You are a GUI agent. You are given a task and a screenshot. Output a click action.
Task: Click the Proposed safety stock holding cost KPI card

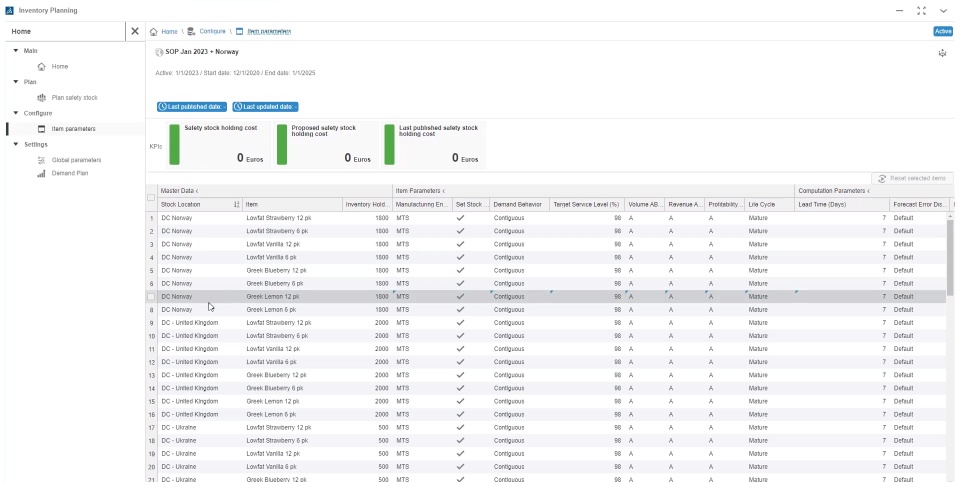325,145
